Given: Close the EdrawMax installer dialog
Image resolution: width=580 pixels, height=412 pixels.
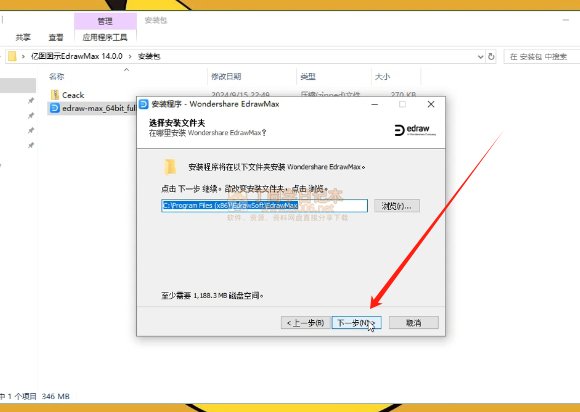Looking at the screenshot, I should click(x=431, y=104).
